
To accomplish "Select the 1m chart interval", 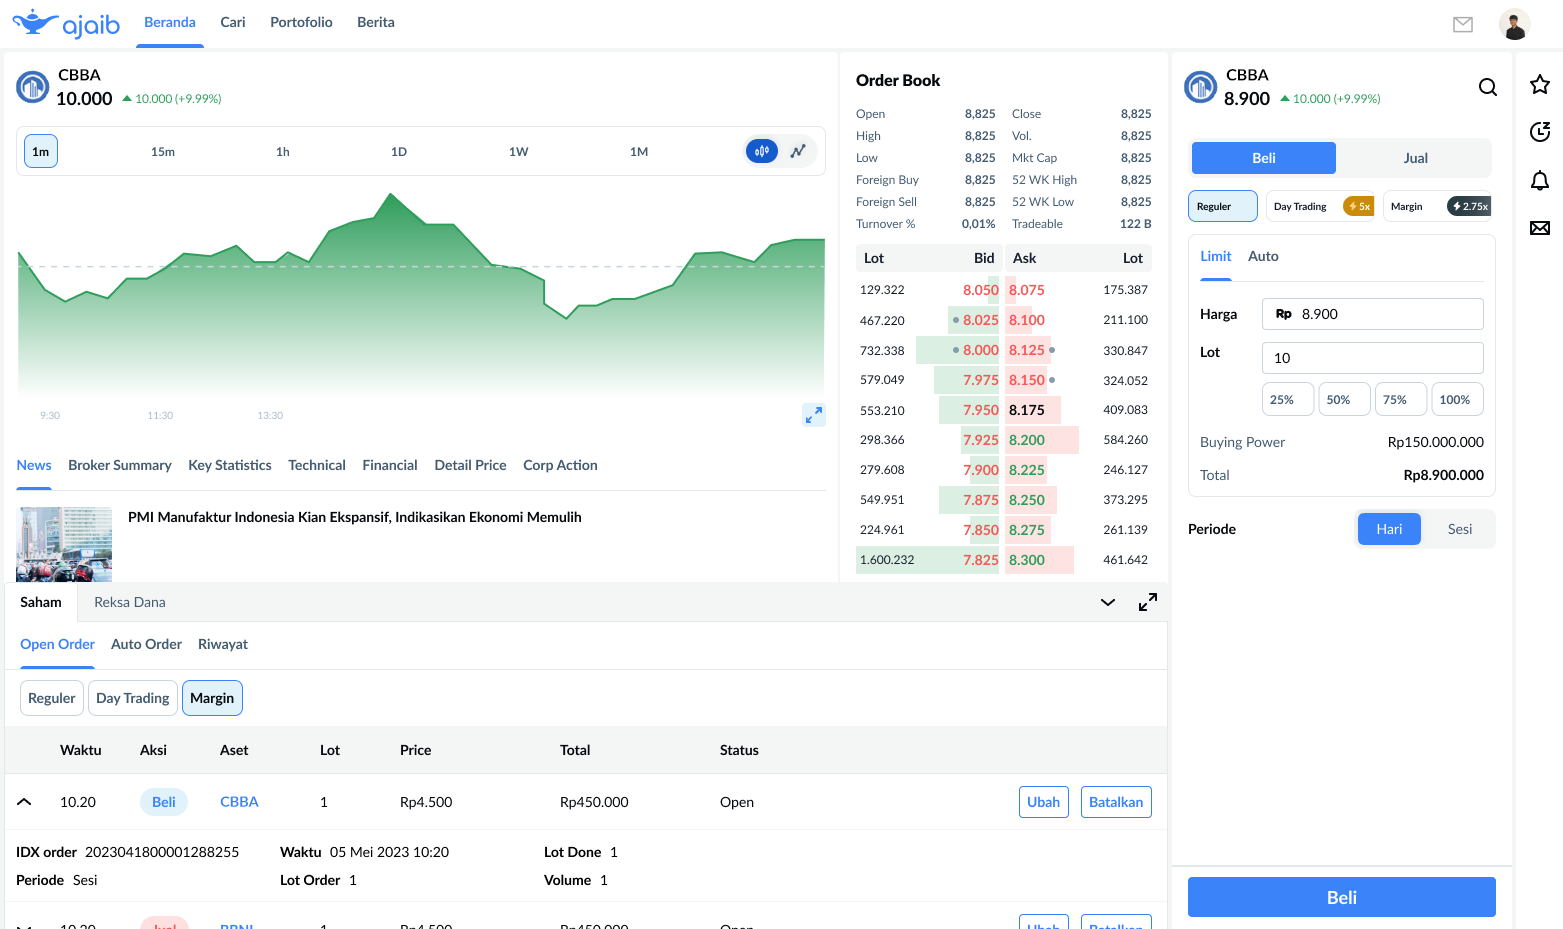I will (x=41, y=151).
